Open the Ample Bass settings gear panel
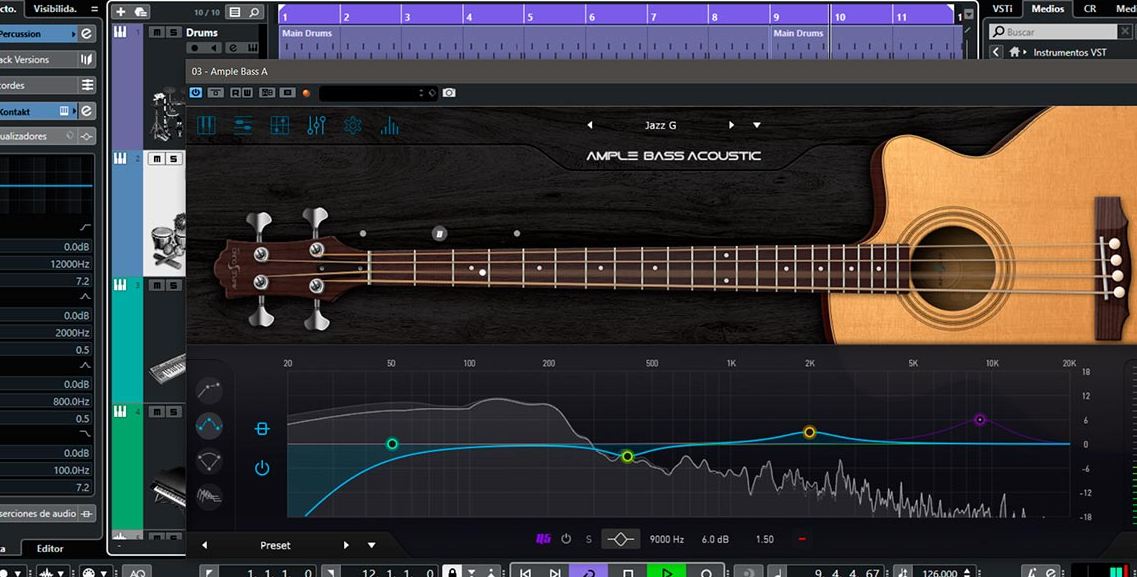The image size is (1137, 577). (x=352, y=125)
